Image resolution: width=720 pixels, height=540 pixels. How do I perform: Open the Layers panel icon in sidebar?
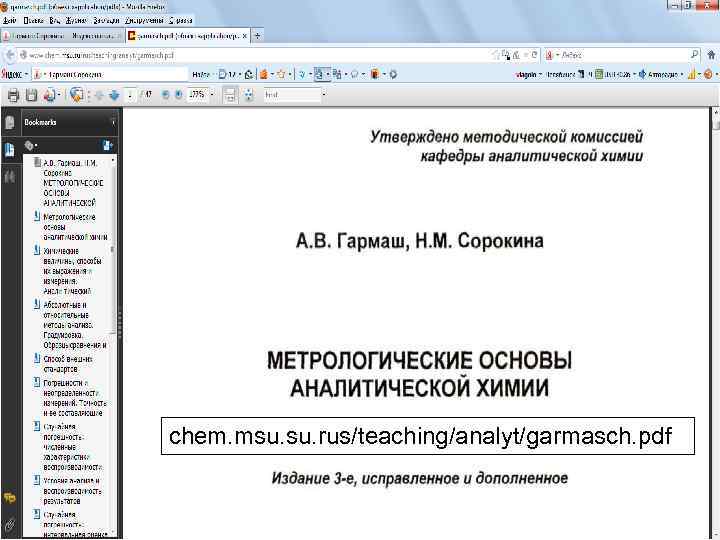[10, 177]
